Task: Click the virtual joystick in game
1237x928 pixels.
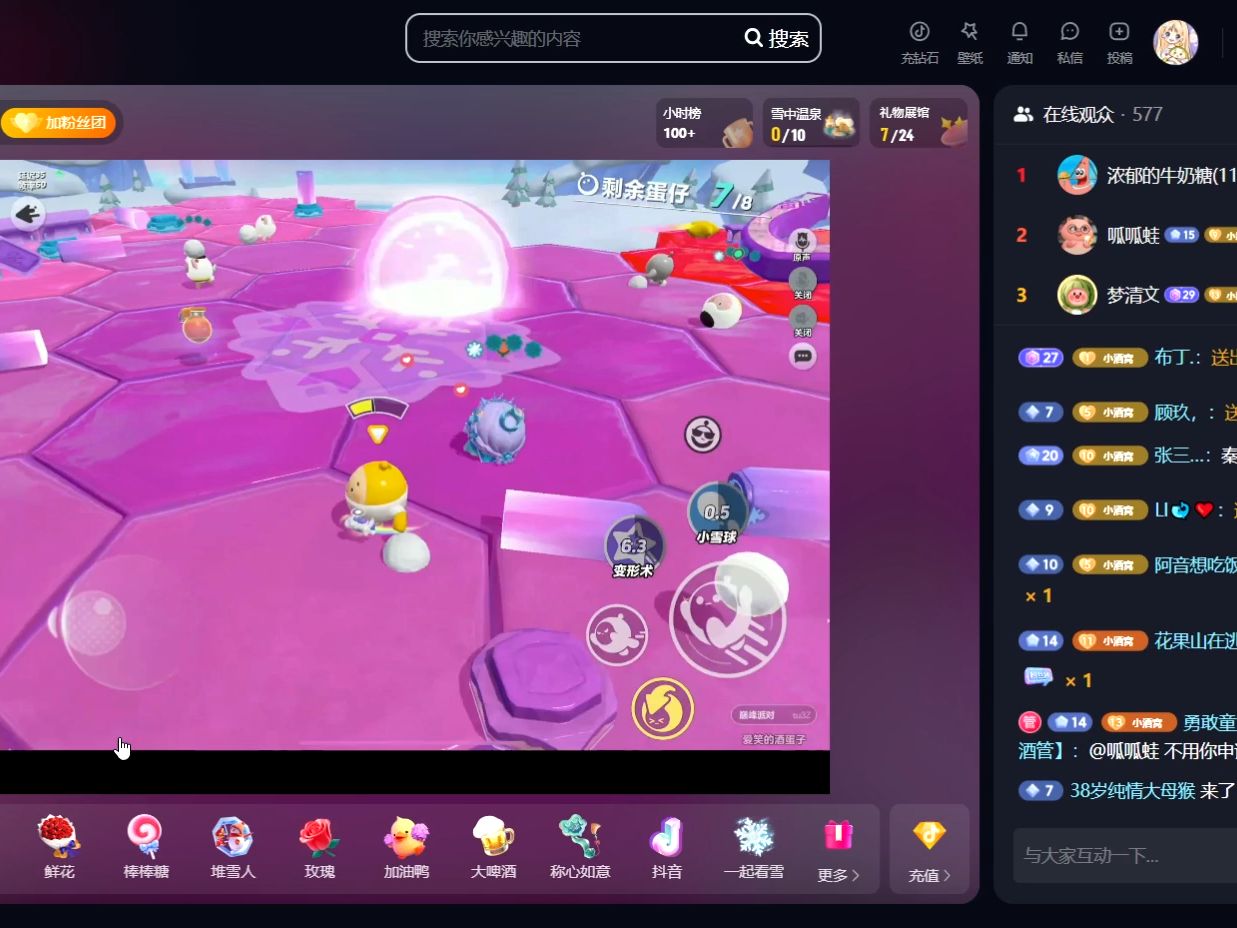Action: click(x=94, y=623)
